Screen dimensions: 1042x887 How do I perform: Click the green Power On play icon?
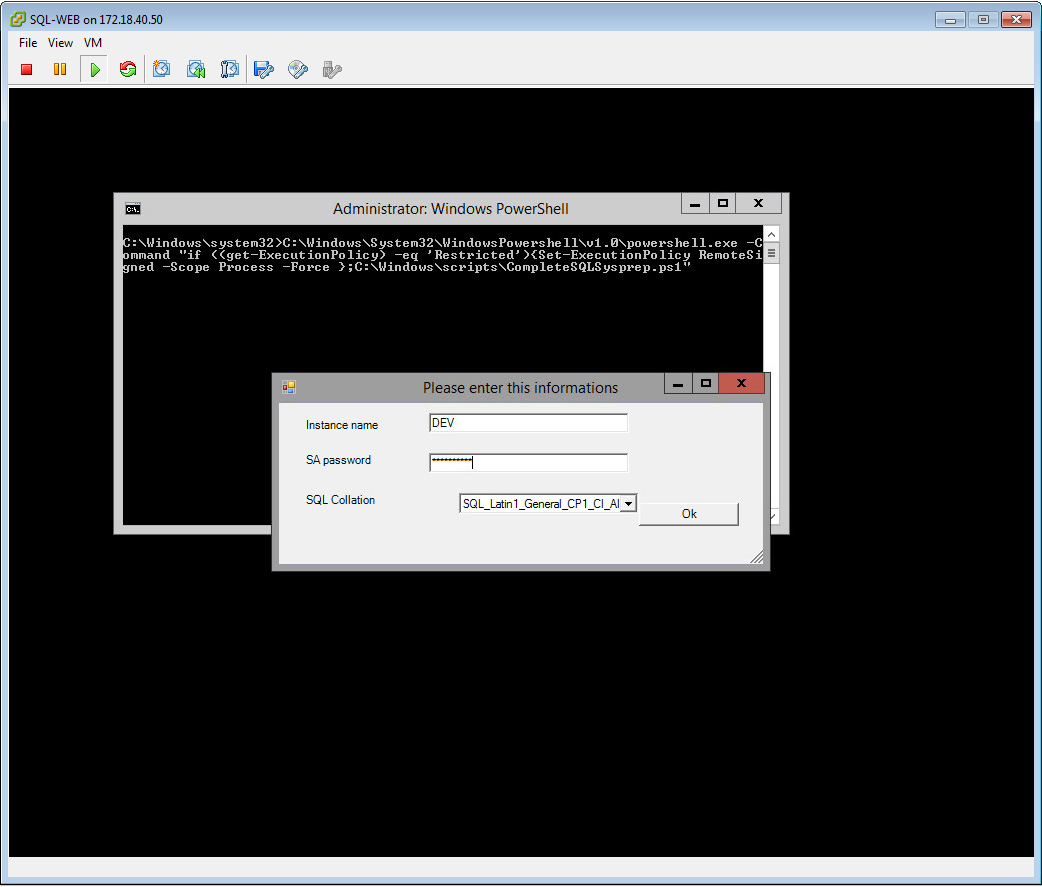coord(94,69)
